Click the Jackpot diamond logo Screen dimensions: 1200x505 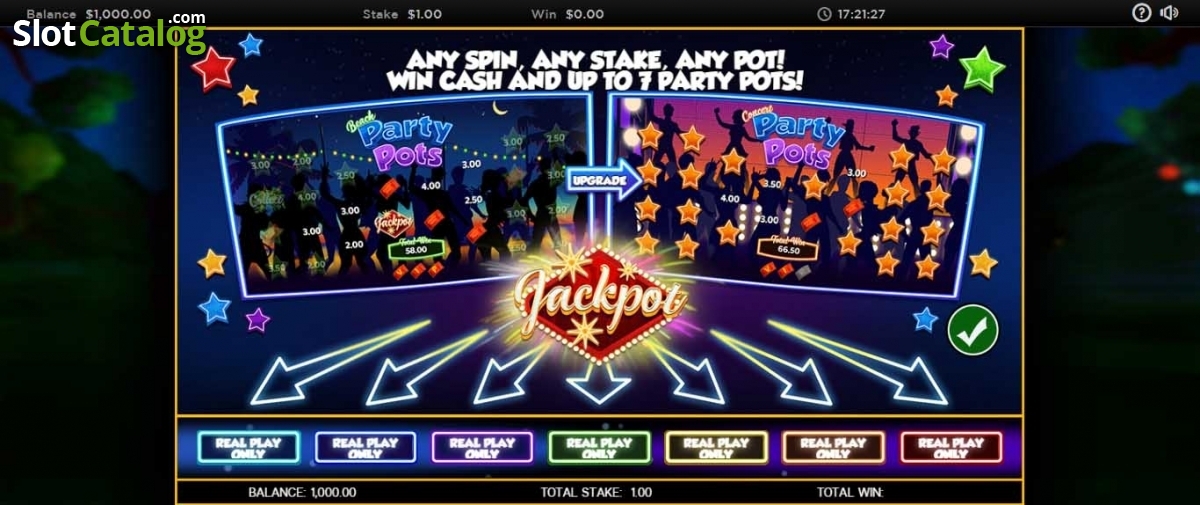pyautogui.click(x=600, y=301)
